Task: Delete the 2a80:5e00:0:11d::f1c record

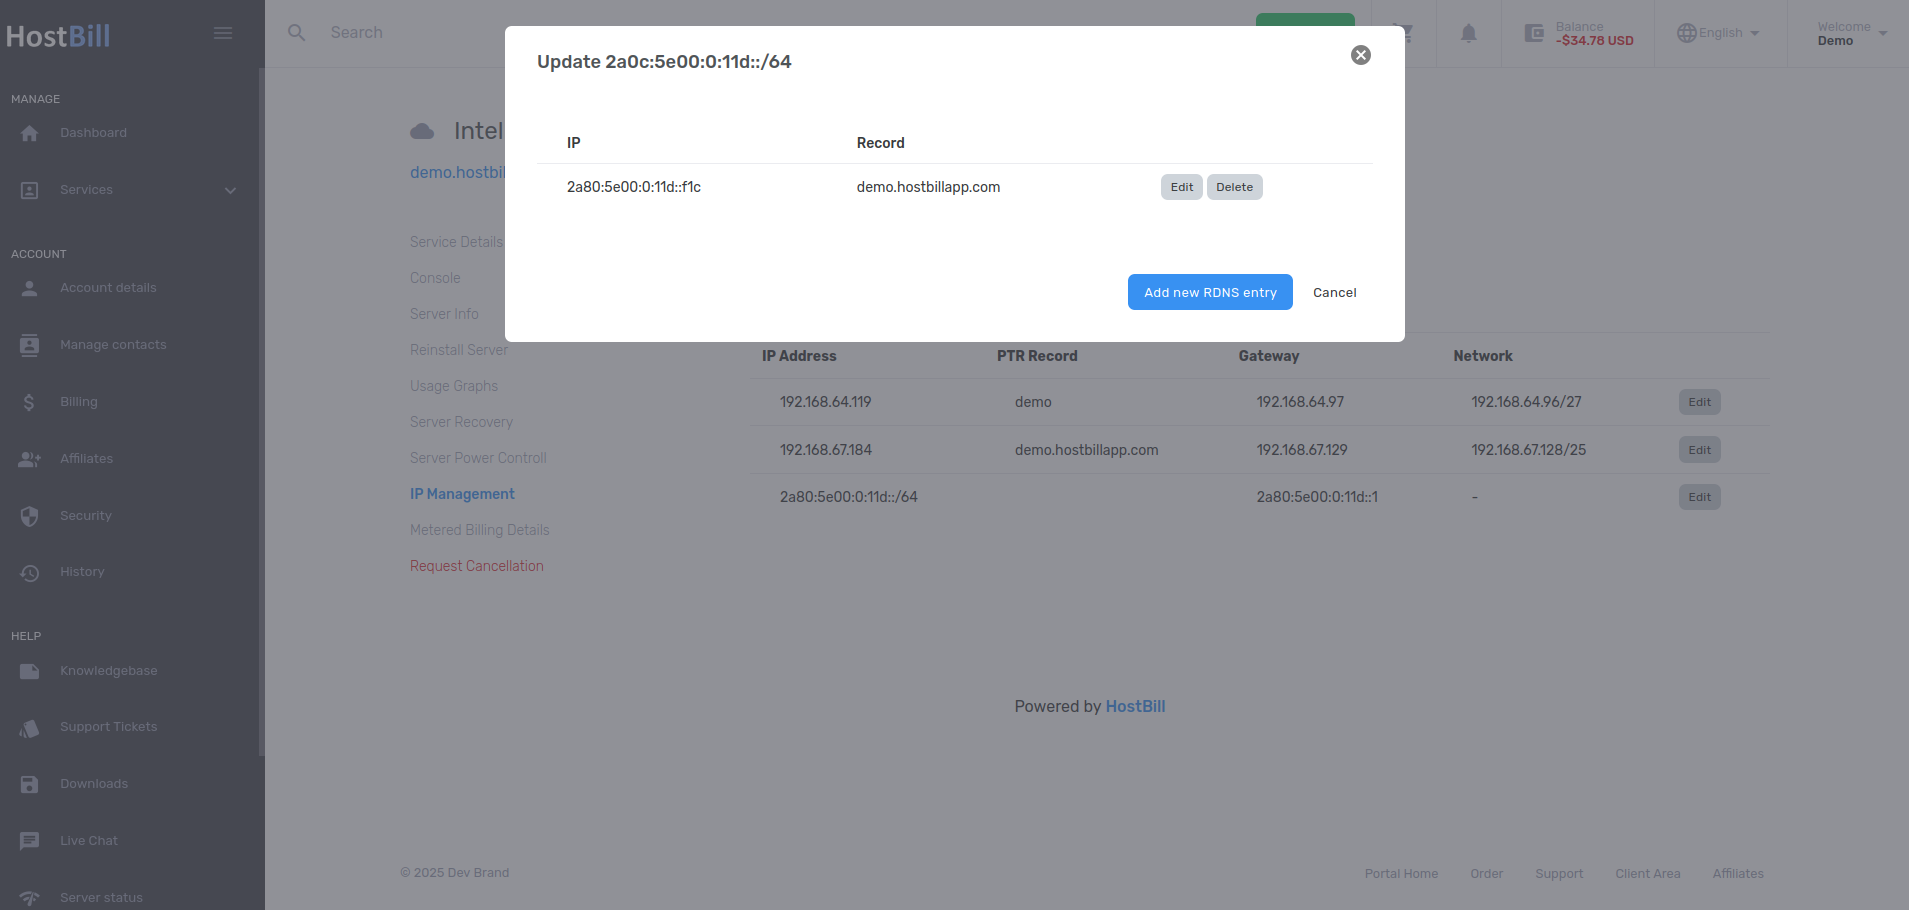Action: (x=1234, y=187)
